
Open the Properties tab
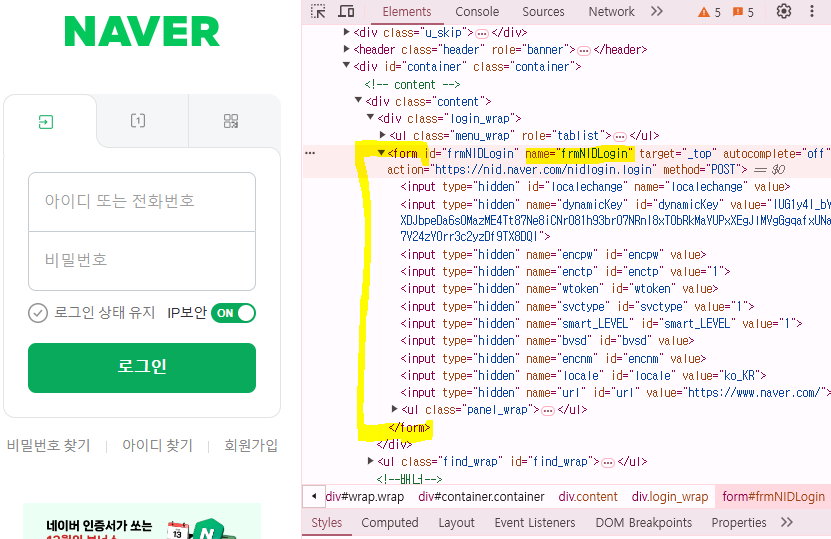(739, 523)
